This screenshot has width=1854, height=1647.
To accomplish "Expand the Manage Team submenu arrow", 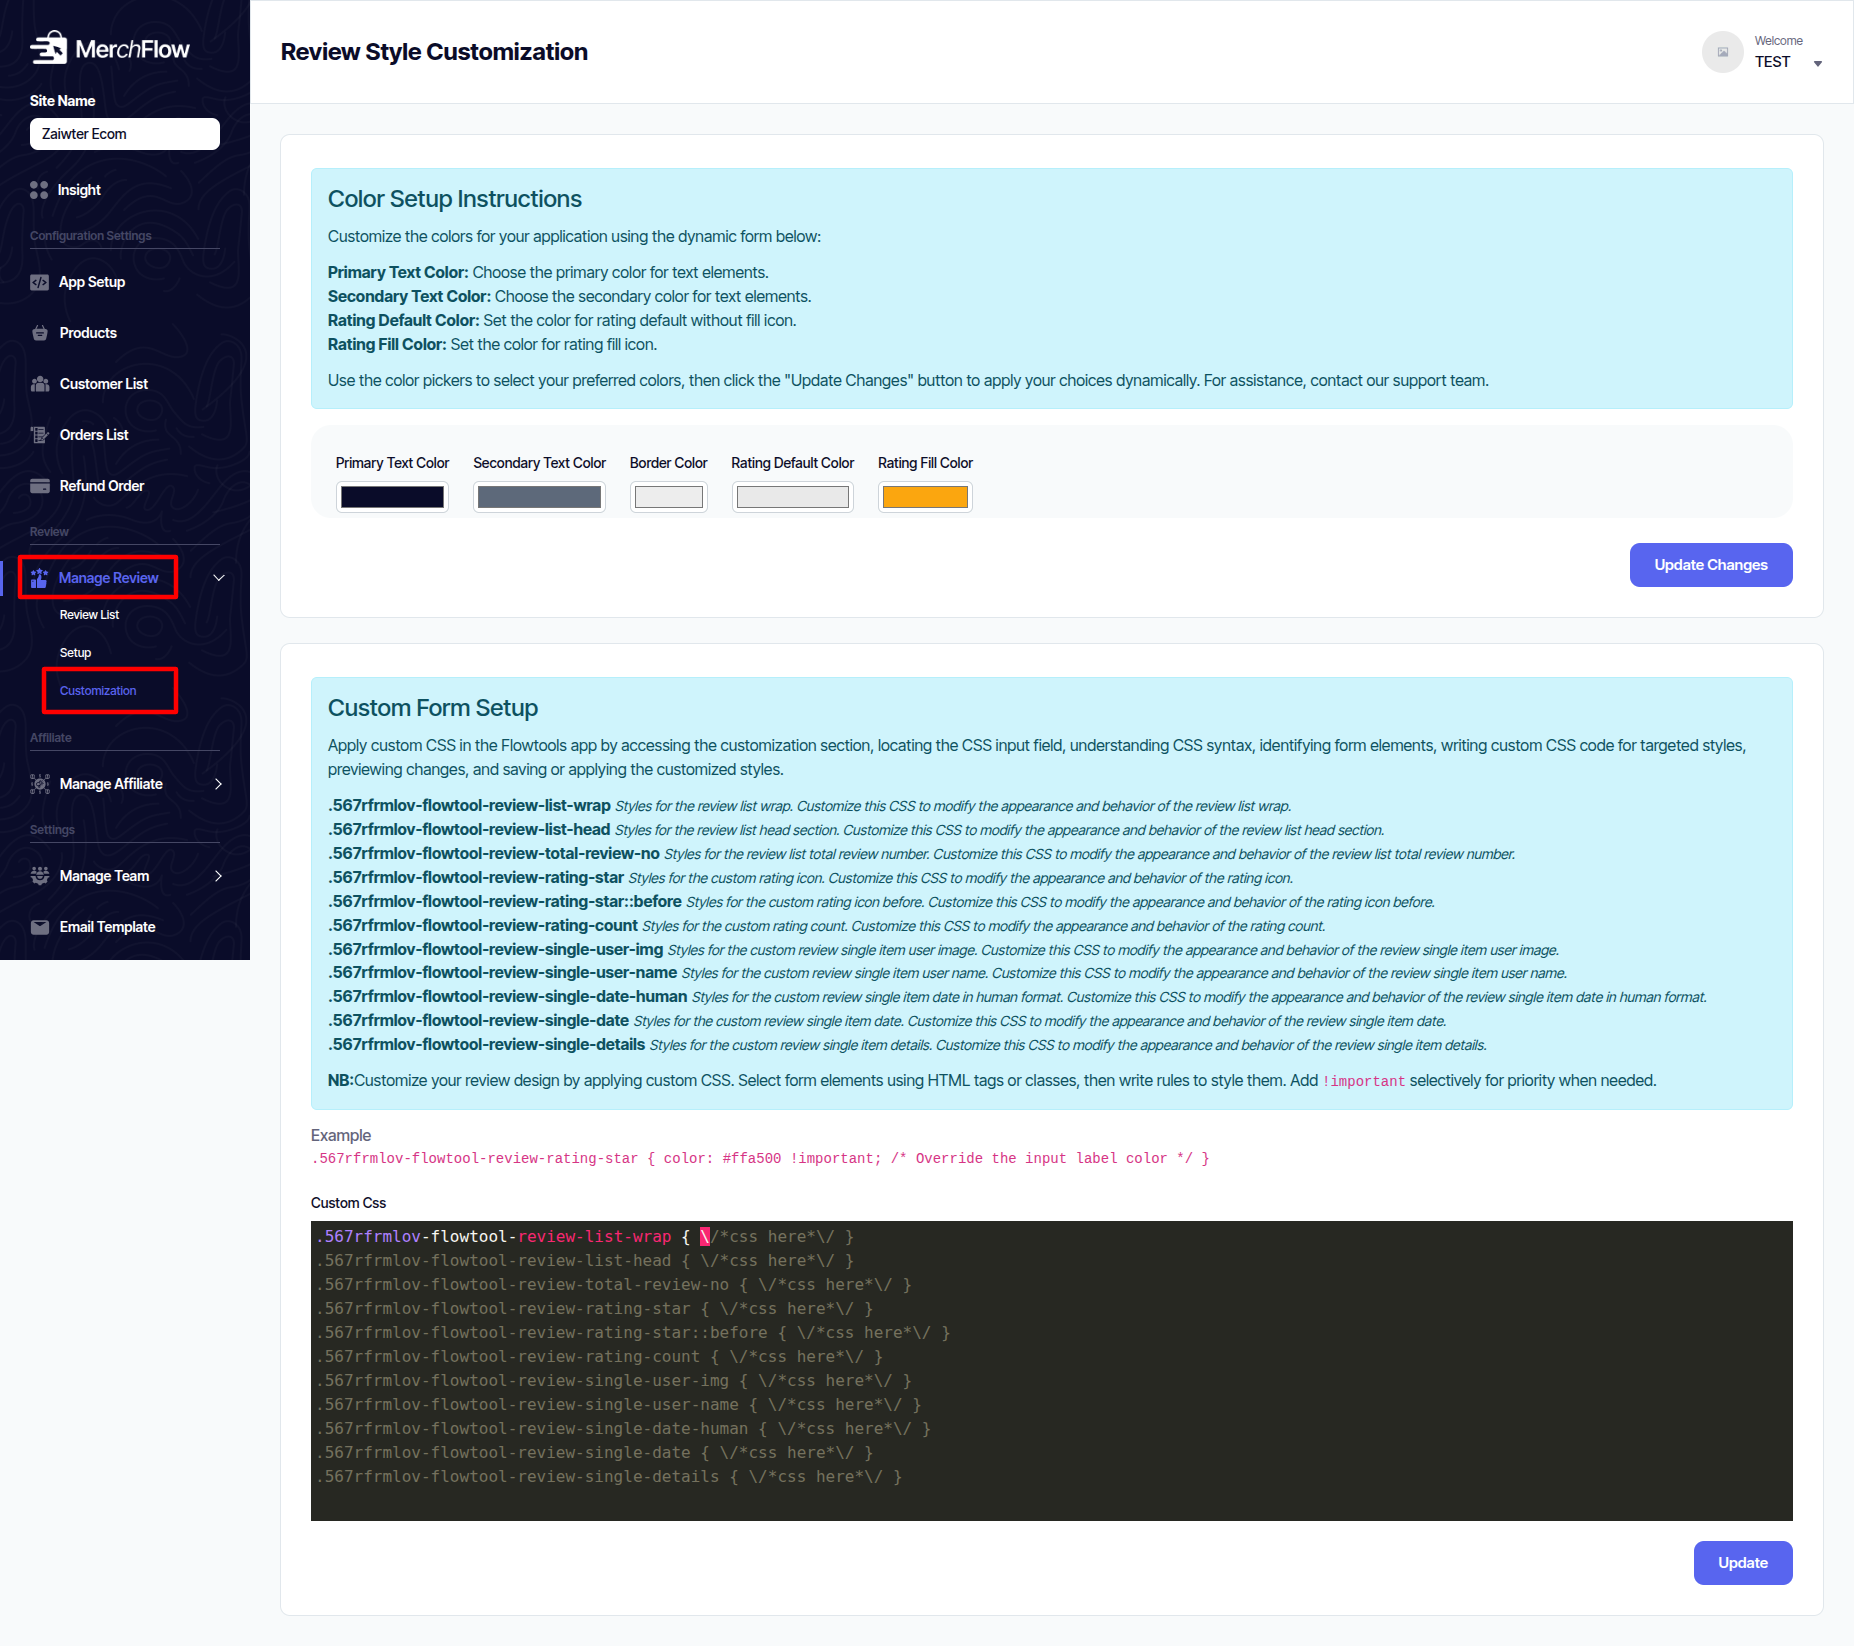I will click(219, 876).
